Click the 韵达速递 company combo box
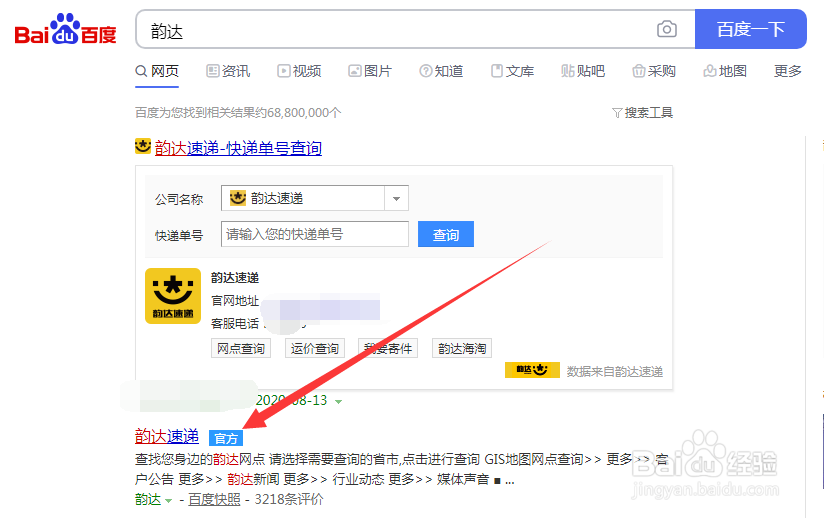This screenshot has width=824, height=518. (314, 198)
